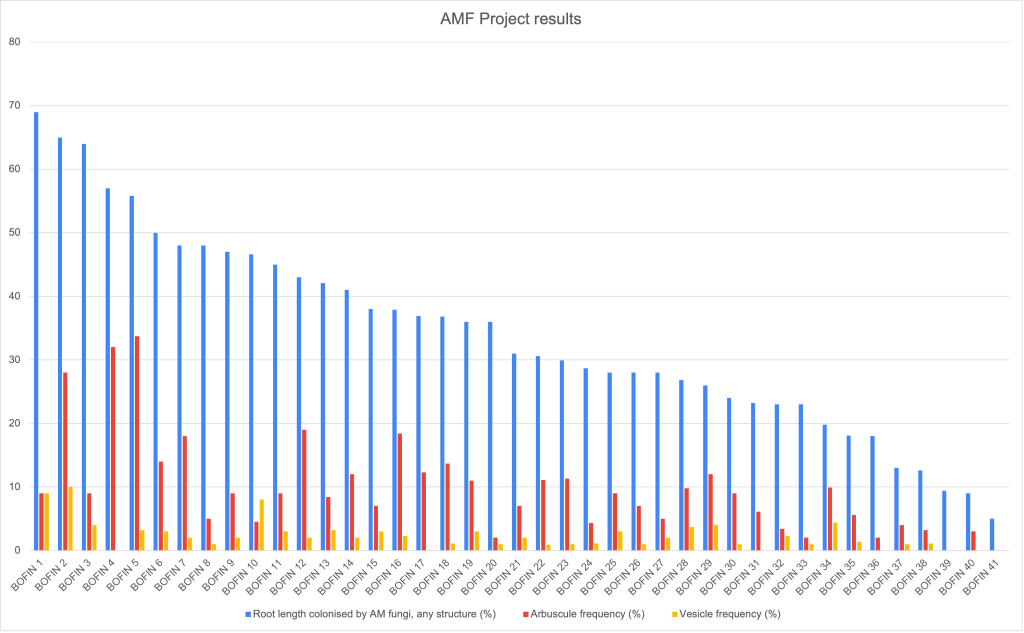
Task: Click the yellow bar for BOFIN 2
Action: pyautogui.click(x=70, y=518)
